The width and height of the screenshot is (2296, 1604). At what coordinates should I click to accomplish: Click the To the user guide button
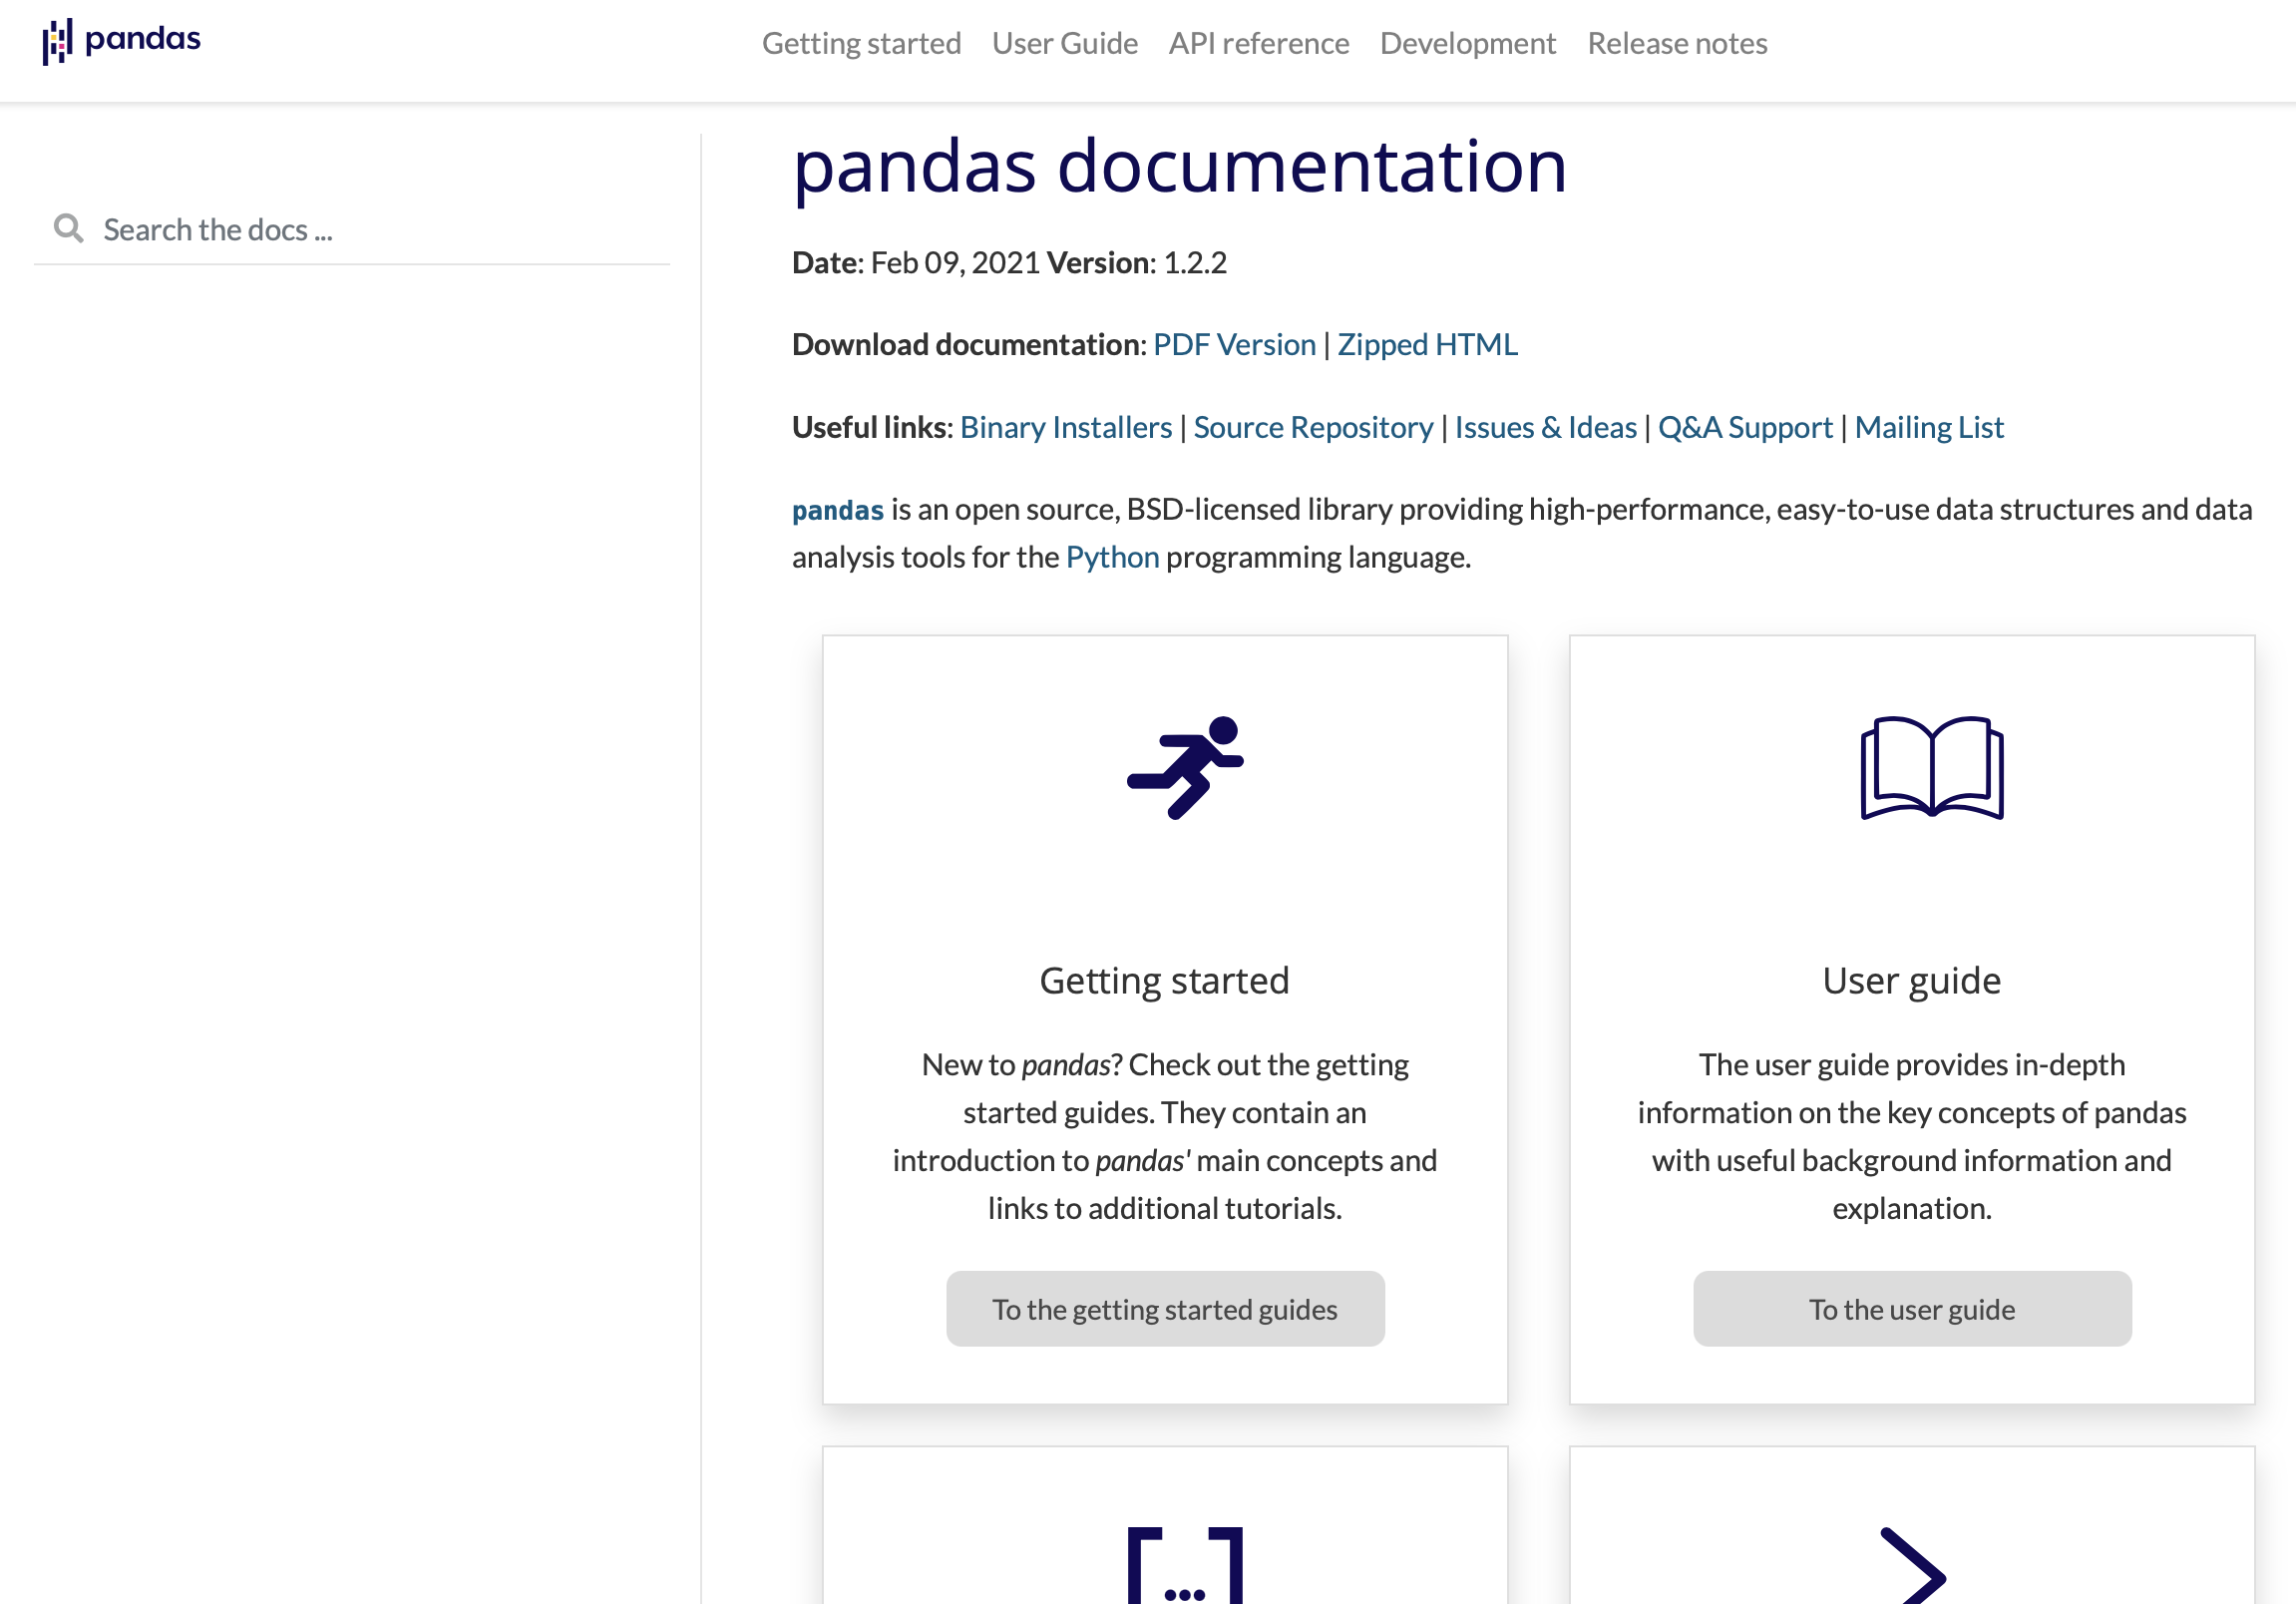tap(1911, 1308)
